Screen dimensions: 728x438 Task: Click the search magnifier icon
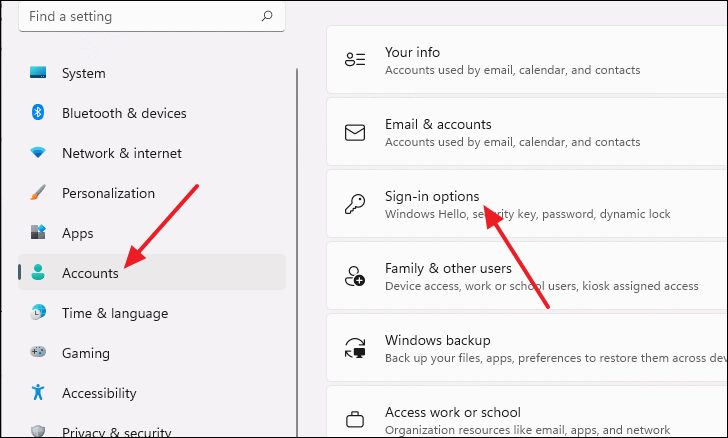[267, 16]
